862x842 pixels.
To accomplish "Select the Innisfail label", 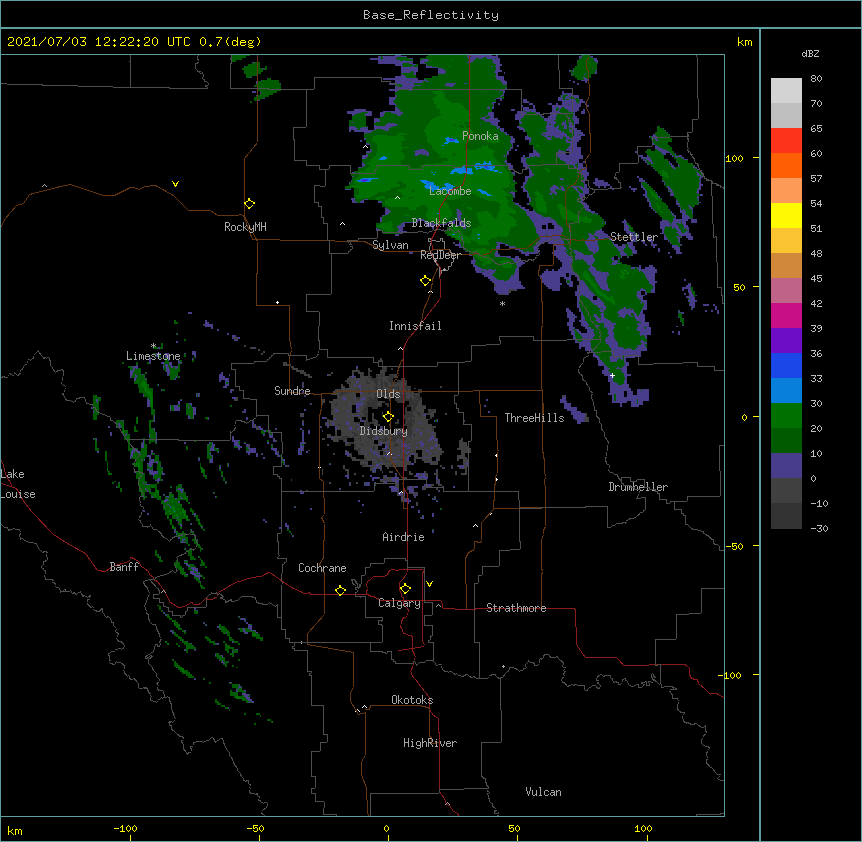I will (415, 326).
